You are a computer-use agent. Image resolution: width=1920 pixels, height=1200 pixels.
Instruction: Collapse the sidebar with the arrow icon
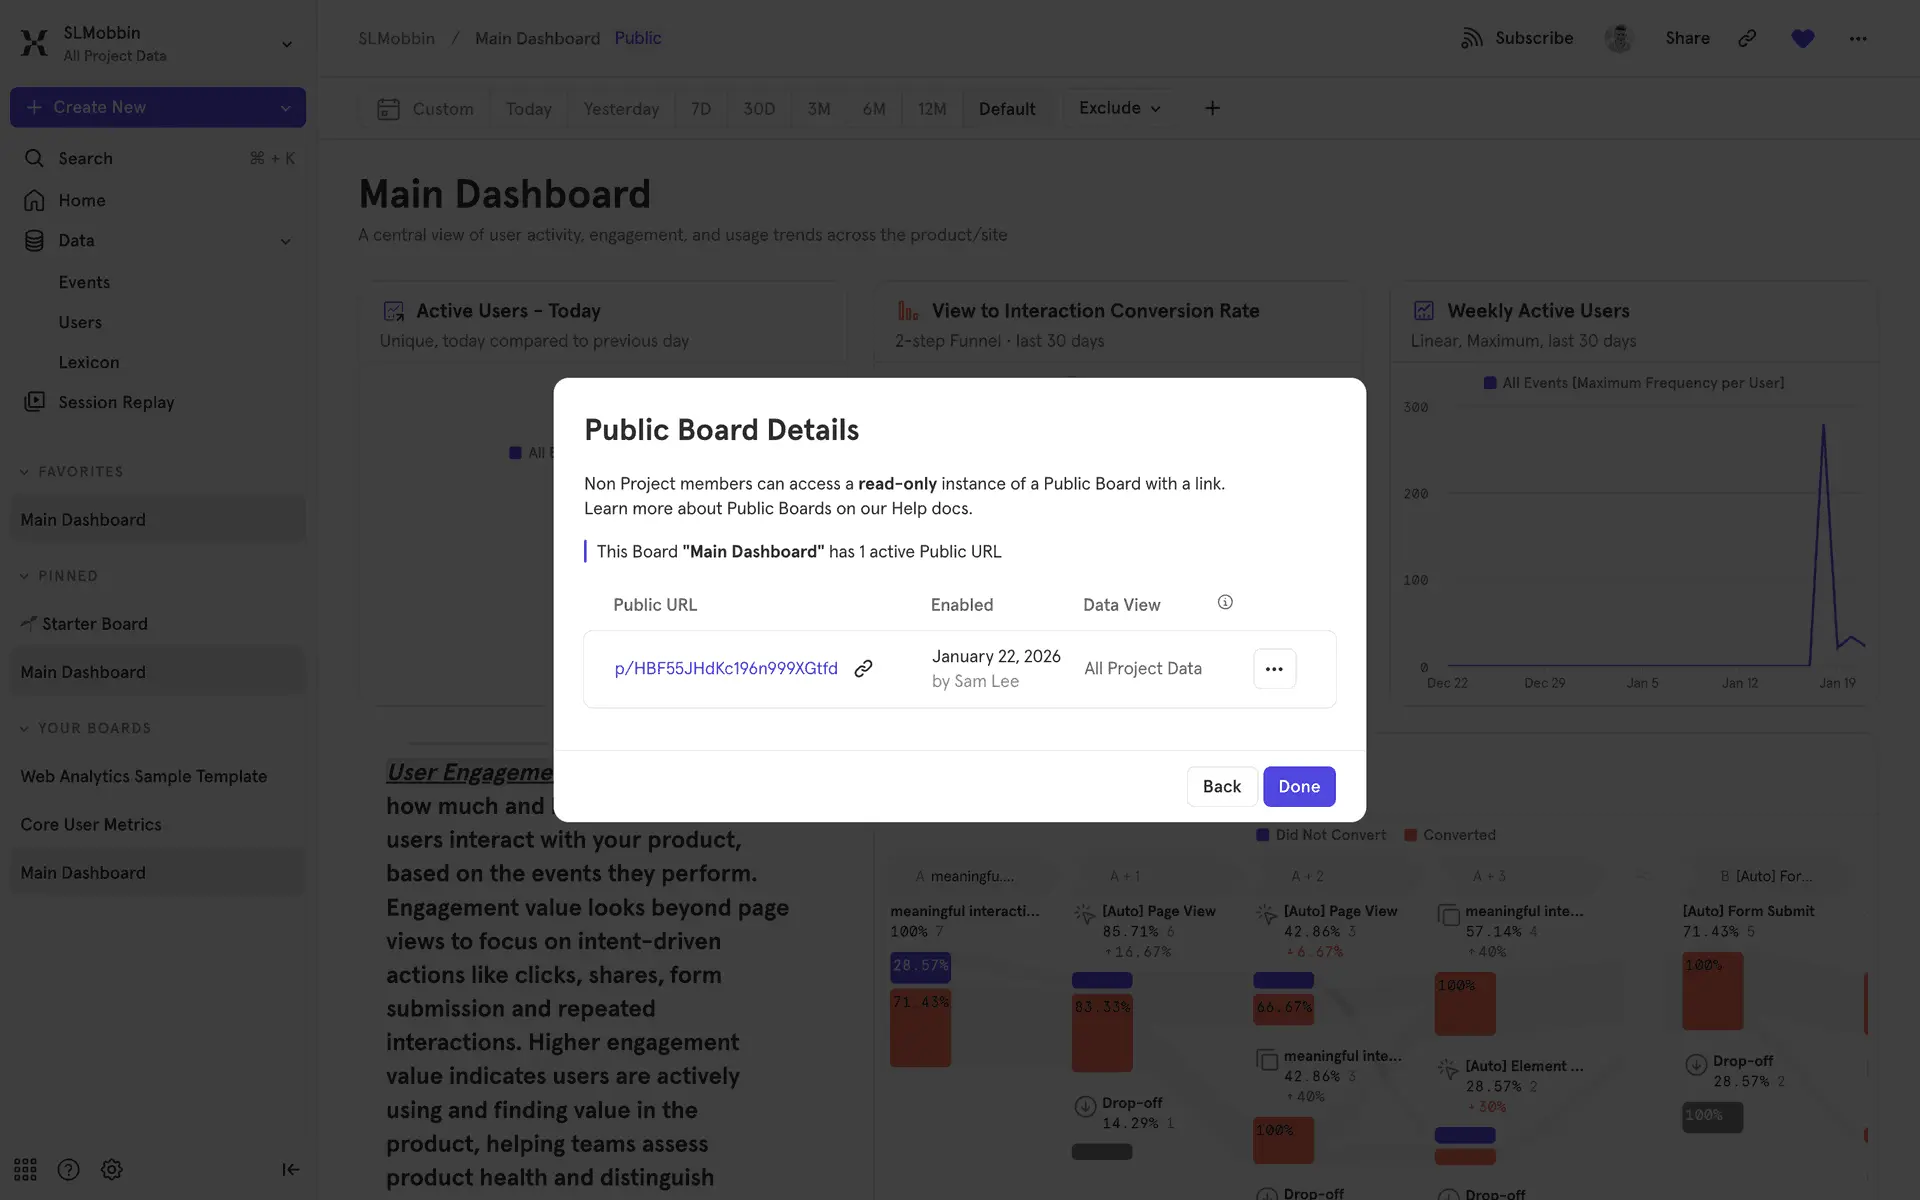290,1169
